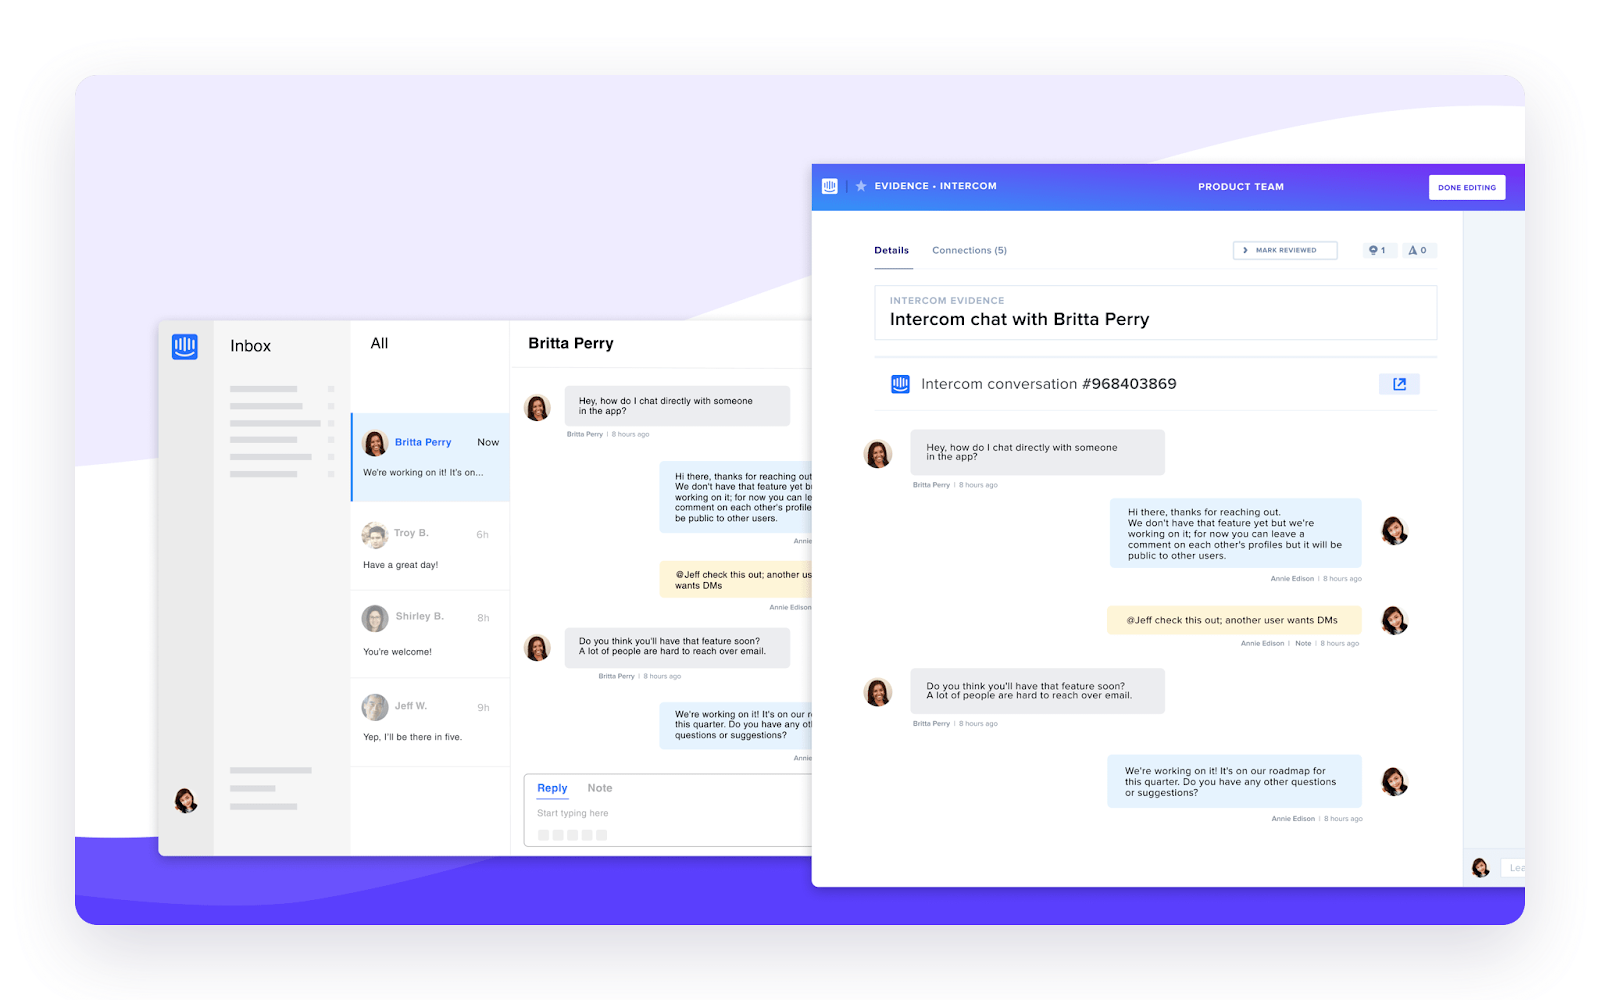1600x1000 pixels.
Task: Click the 'Now' timestamp on Britta Perry's conversation
Action: coord(488,442)
